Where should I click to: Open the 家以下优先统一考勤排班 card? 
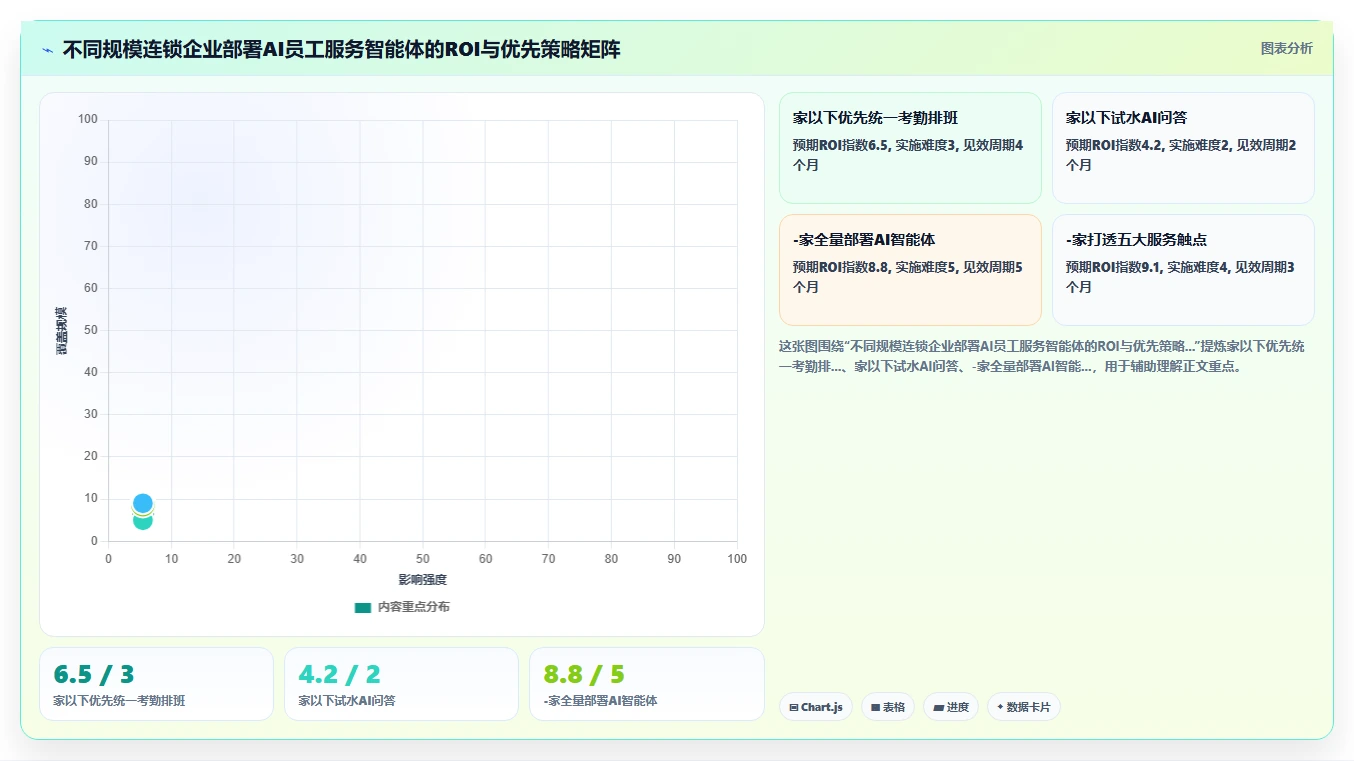coord(910,148)
